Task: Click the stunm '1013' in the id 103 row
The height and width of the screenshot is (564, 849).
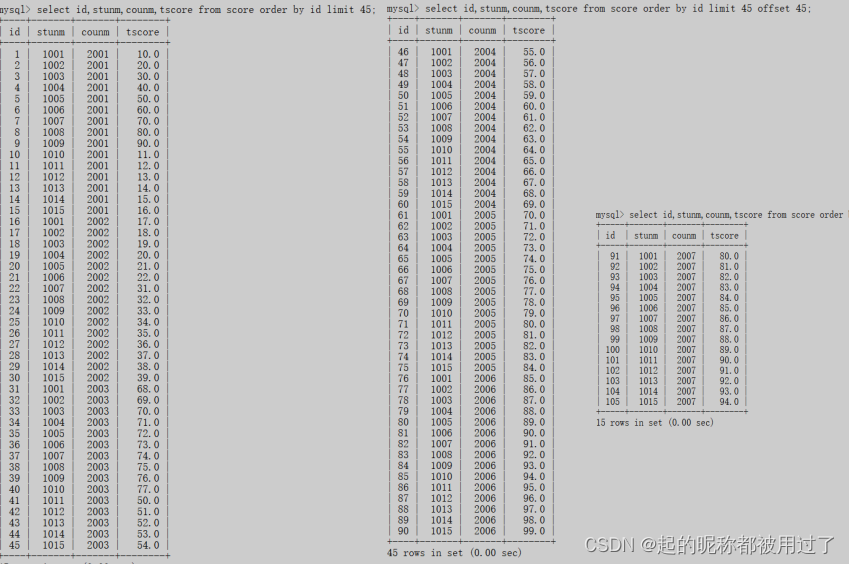Action: tap(648, 381)
